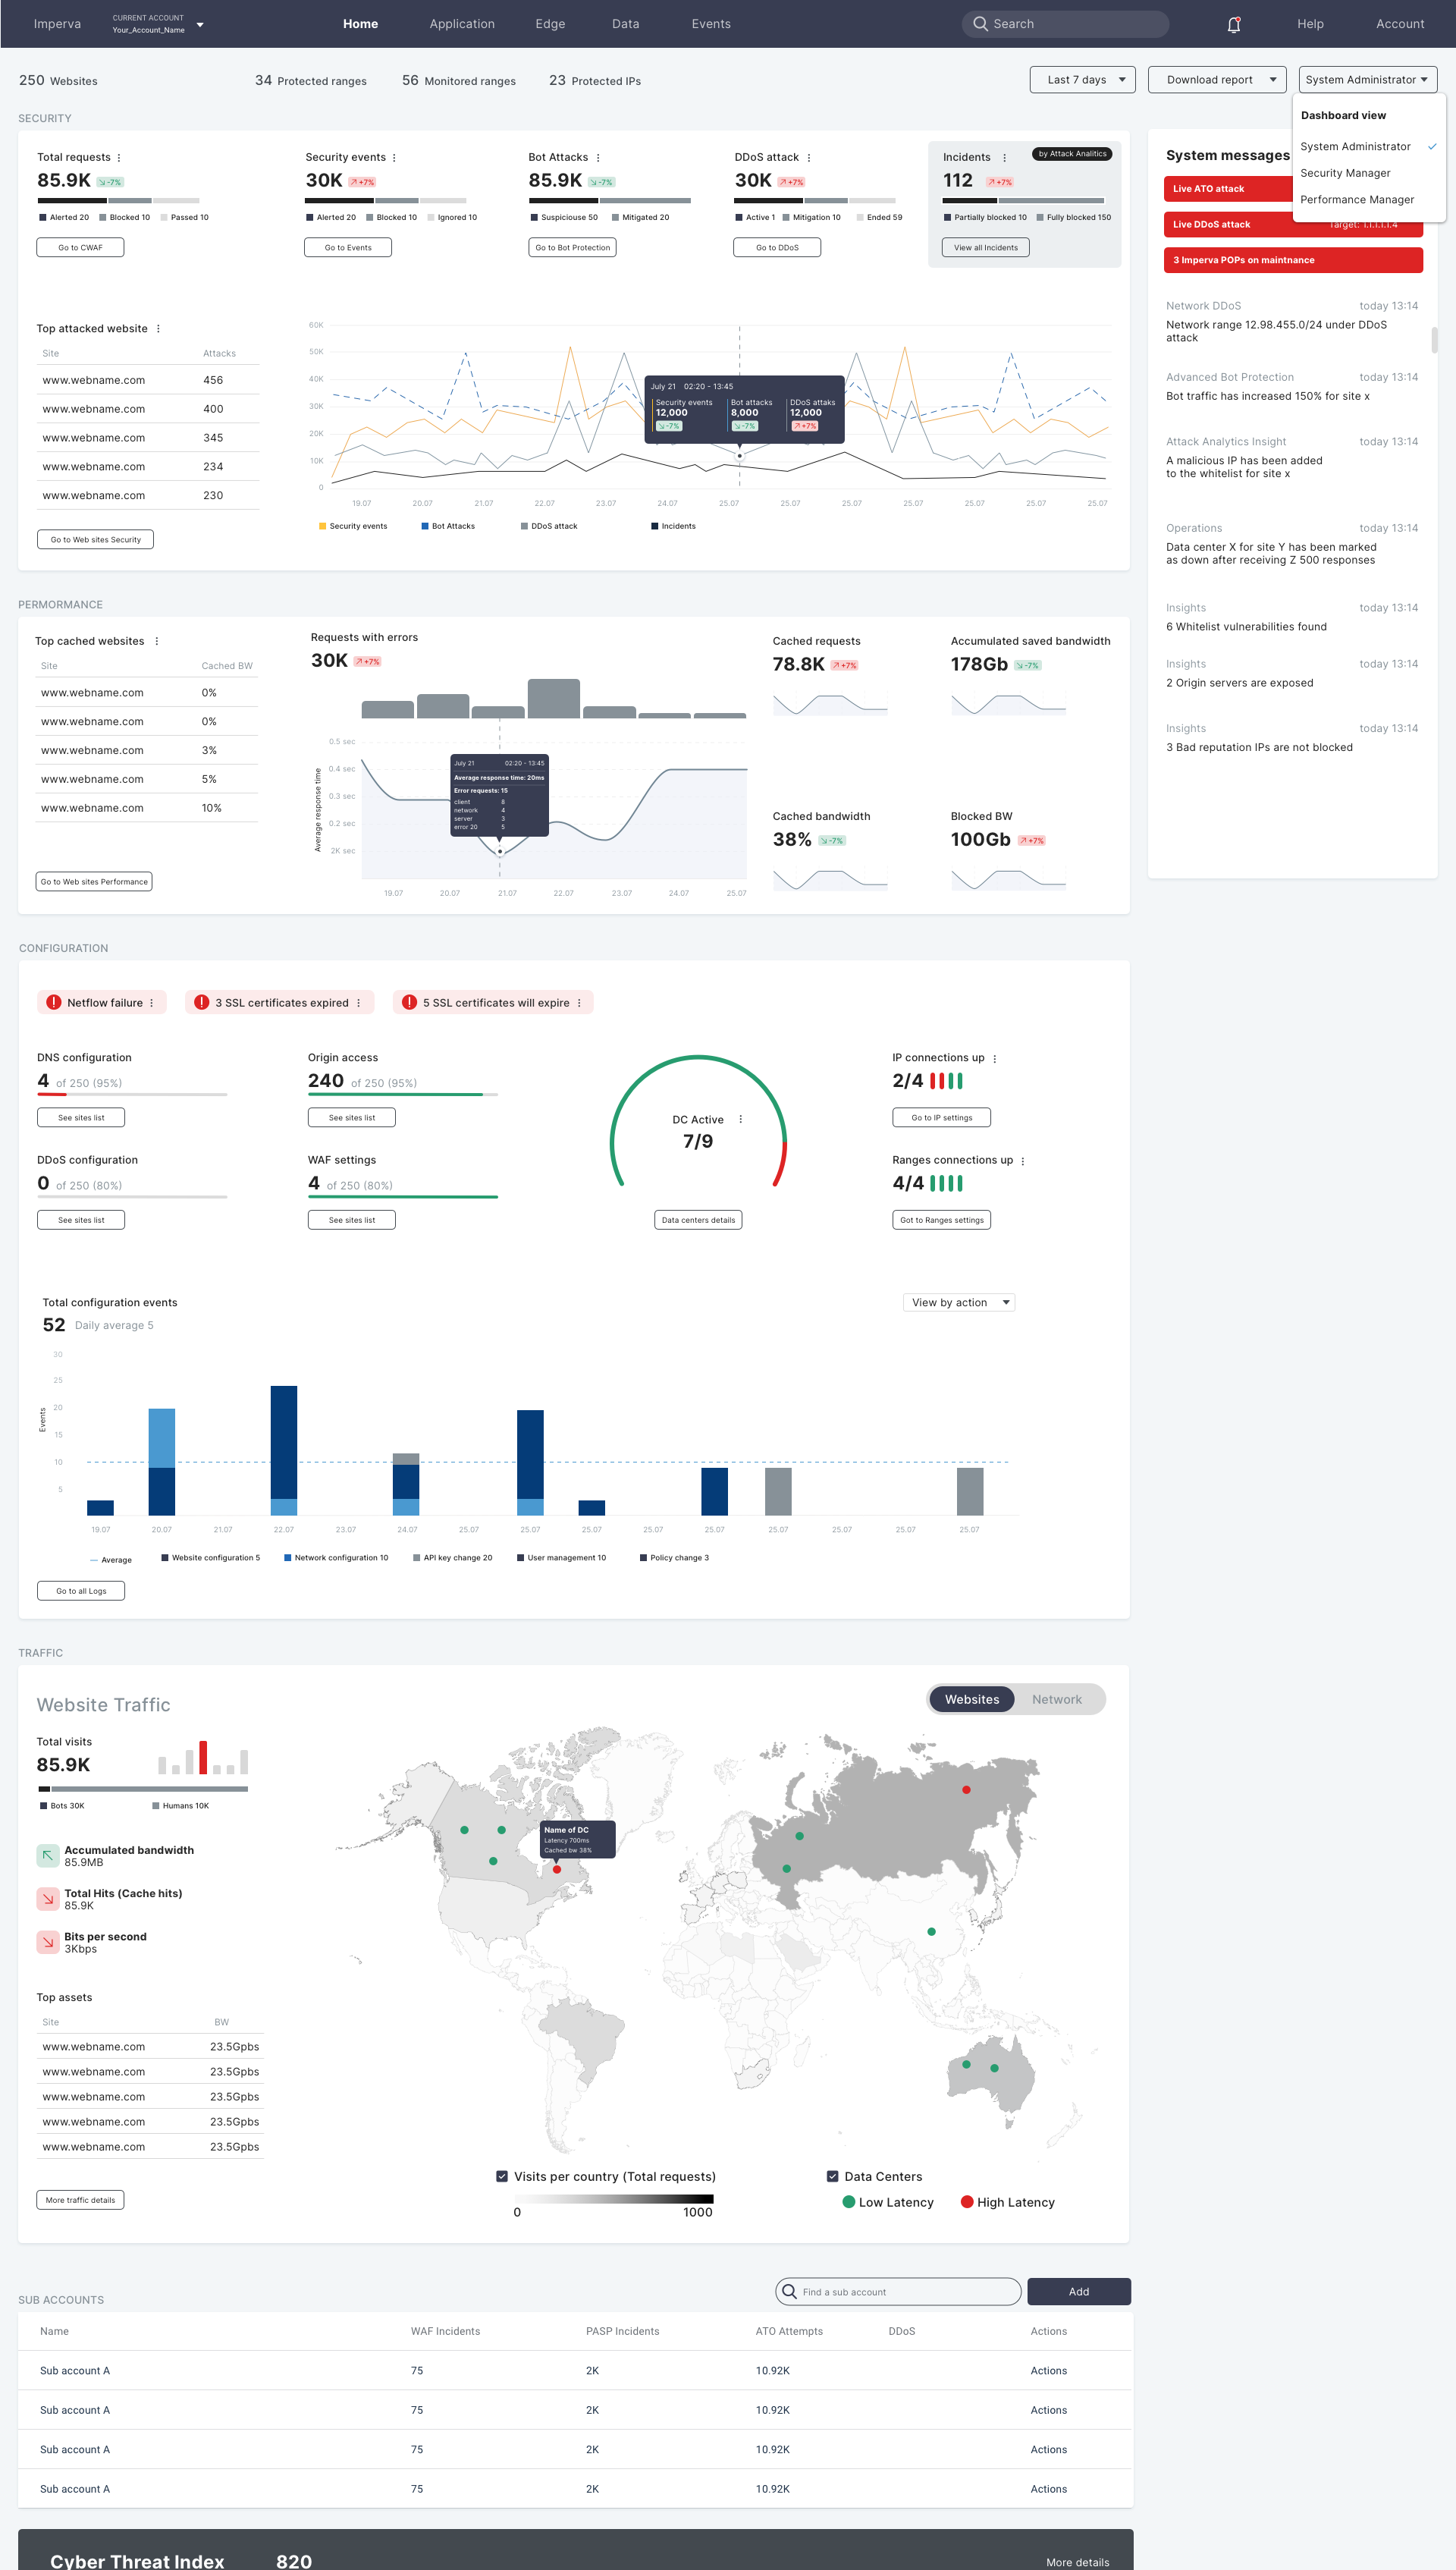
Task: Click magnifier icon in sub account search
Action: click(789, 2291)
